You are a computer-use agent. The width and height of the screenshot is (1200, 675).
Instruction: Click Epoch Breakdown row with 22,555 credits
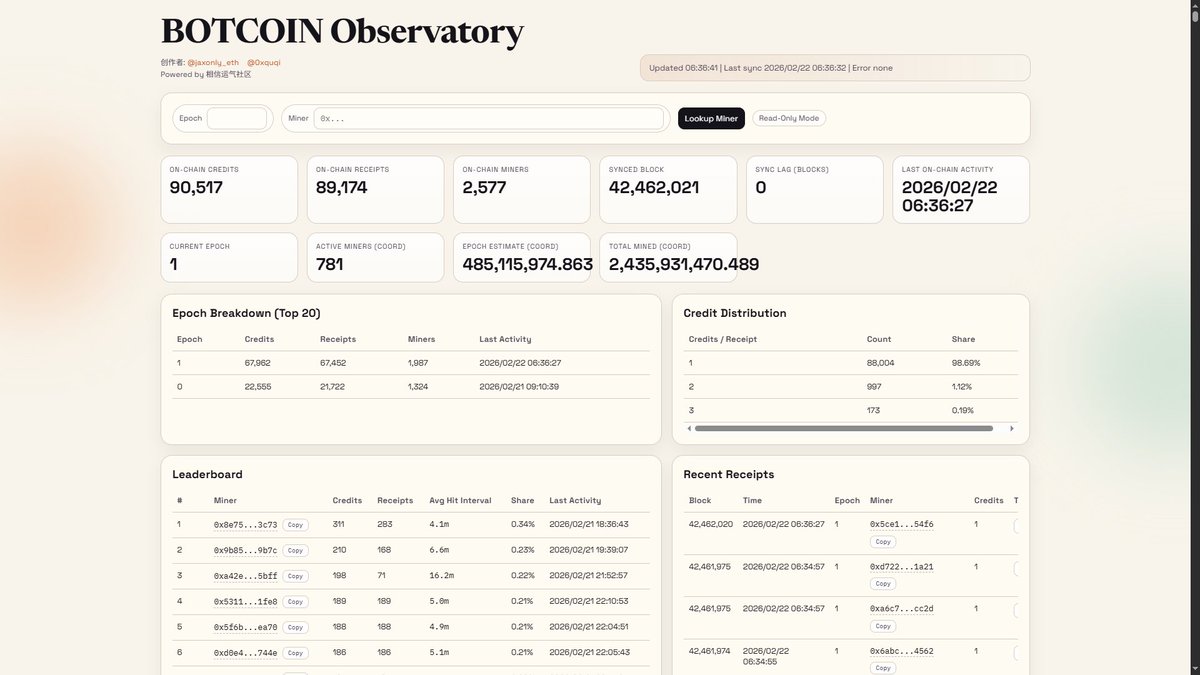411,386
